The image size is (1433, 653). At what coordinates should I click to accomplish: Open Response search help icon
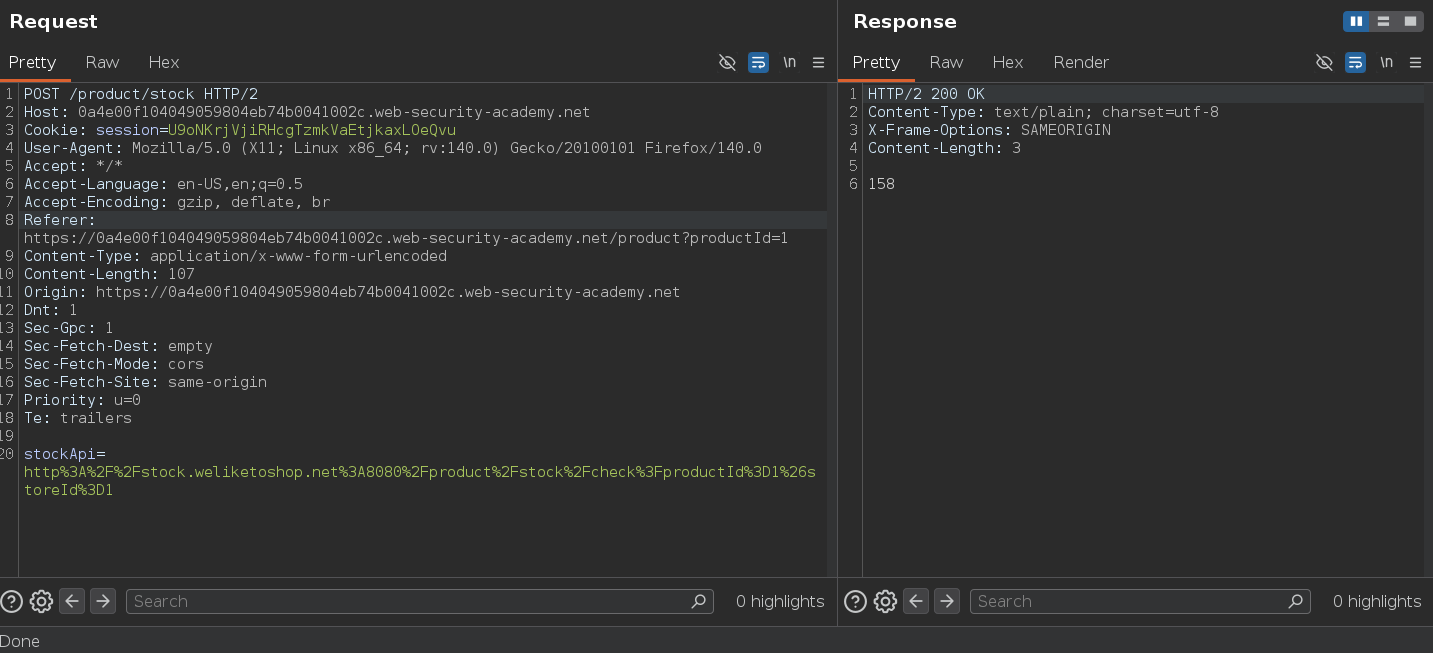[855, 601]
